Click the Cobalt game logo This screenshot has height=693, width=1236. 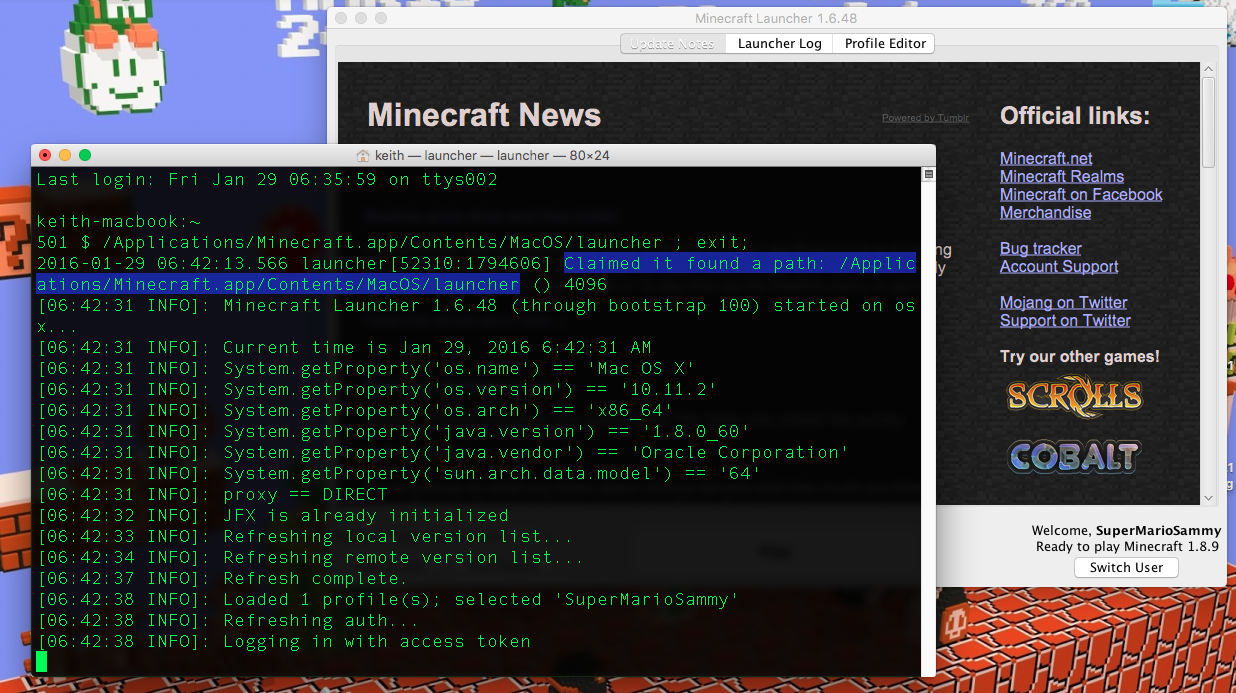[x=1073, y=456]
